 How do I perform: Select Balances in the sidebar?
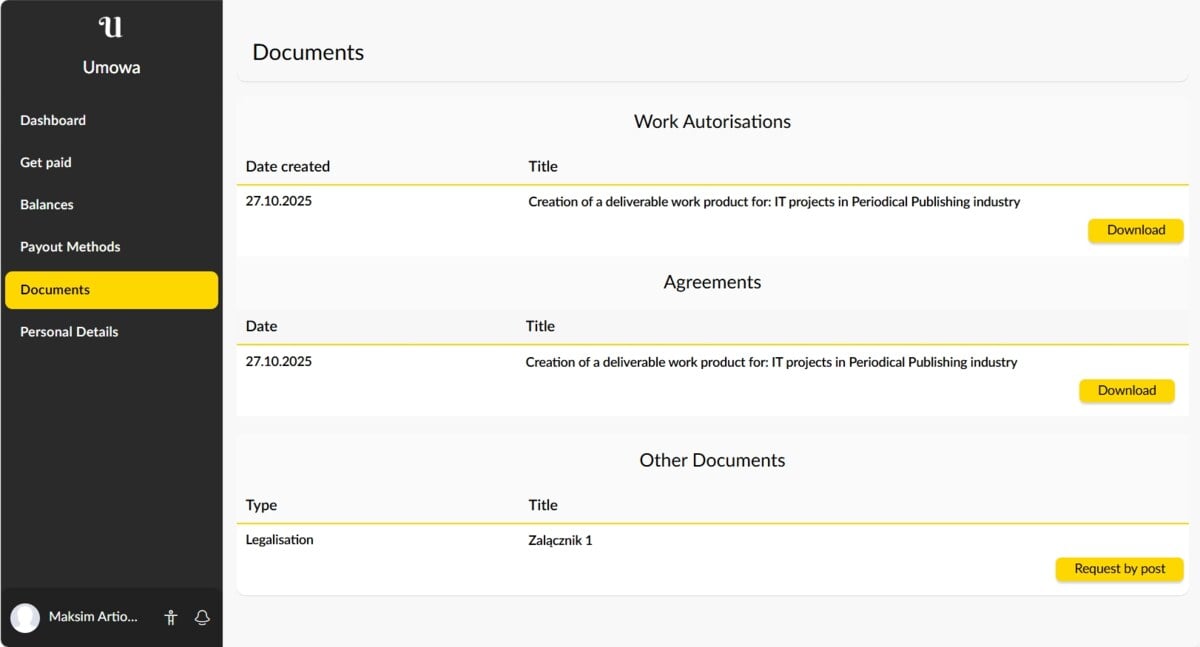click(47, 204)
